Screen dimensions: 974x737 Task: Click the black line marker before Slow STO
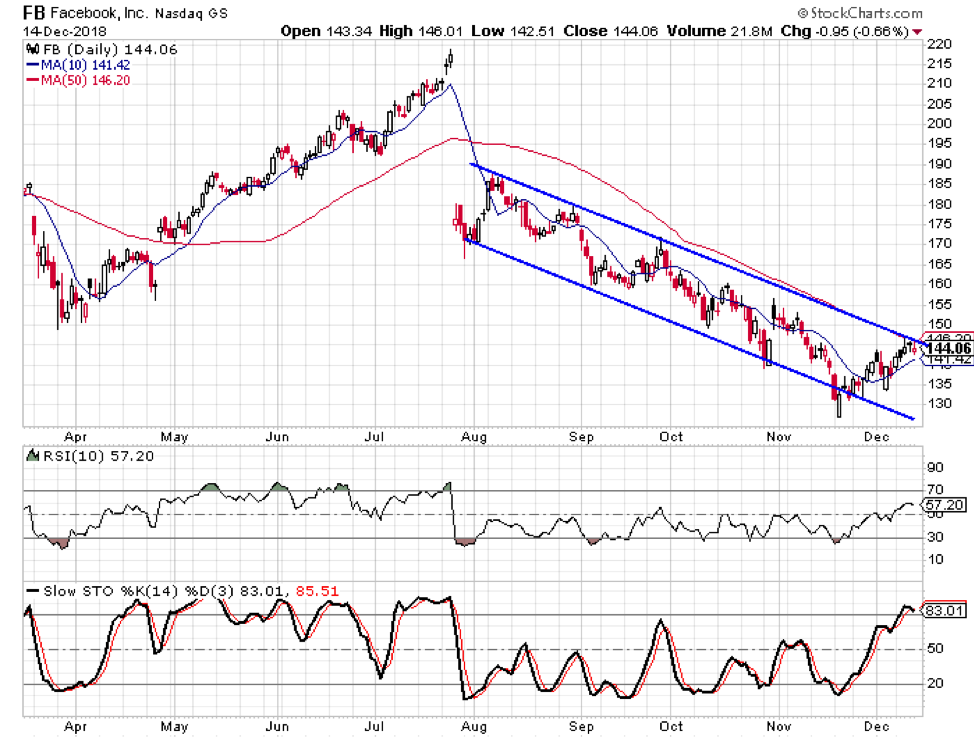pyautogui.click(x=33, y=591)
